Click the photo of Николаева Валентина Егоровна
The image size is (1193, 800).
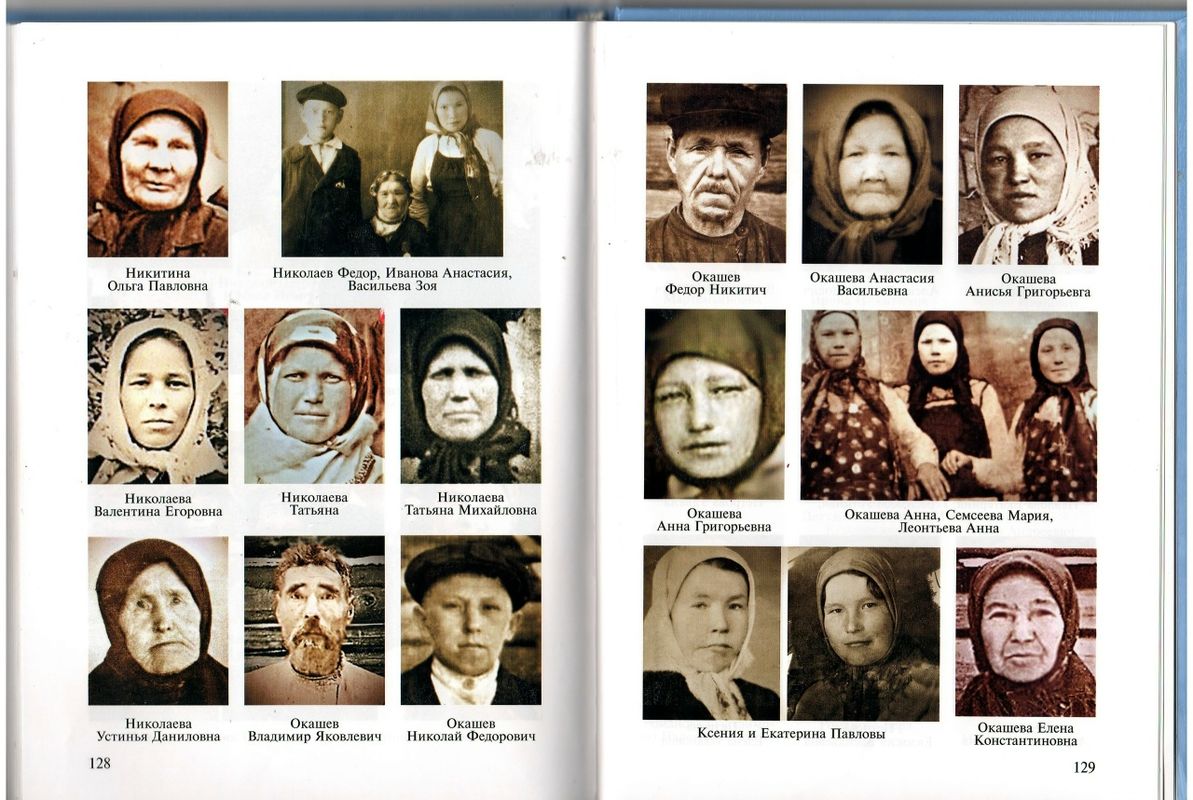157,396
